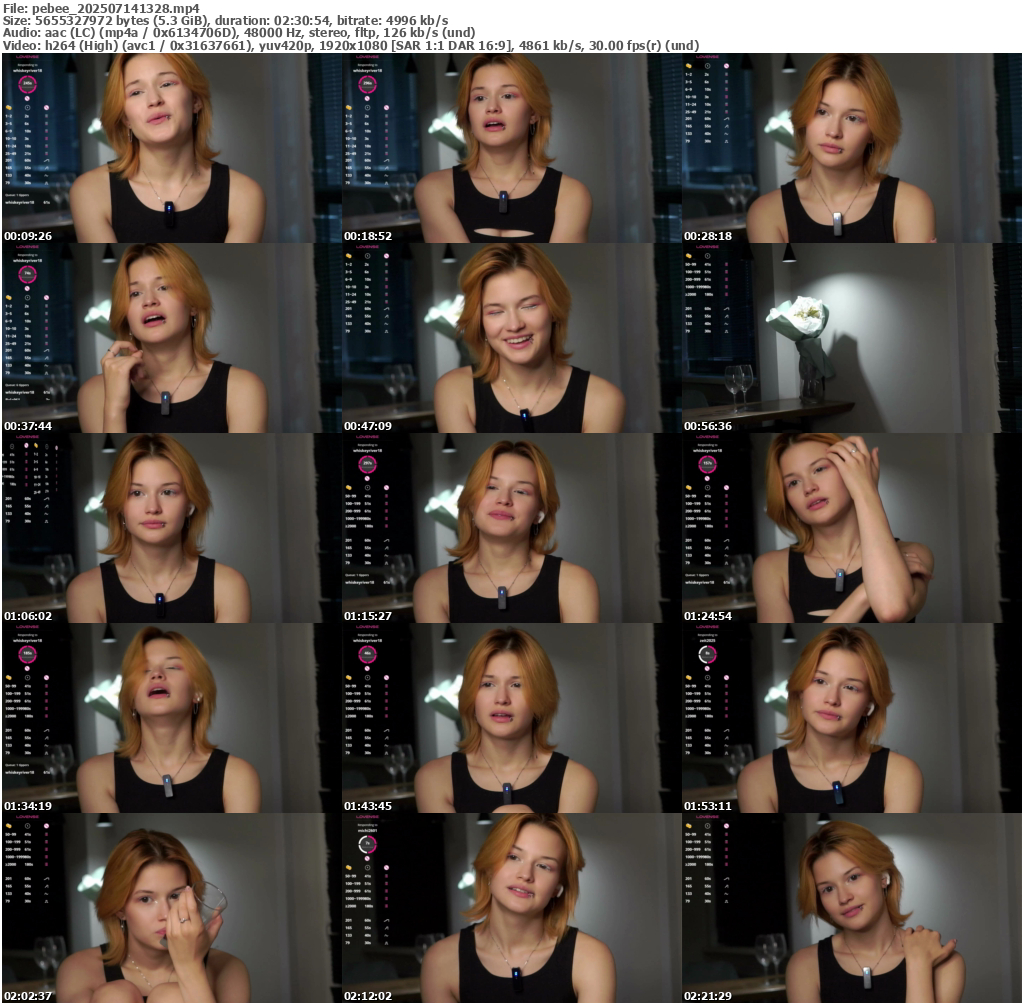Viewport: 1024px width, 1003px height.
Task: Click the thumbnail frame at 00:09:26
Action: click(170, 148)
